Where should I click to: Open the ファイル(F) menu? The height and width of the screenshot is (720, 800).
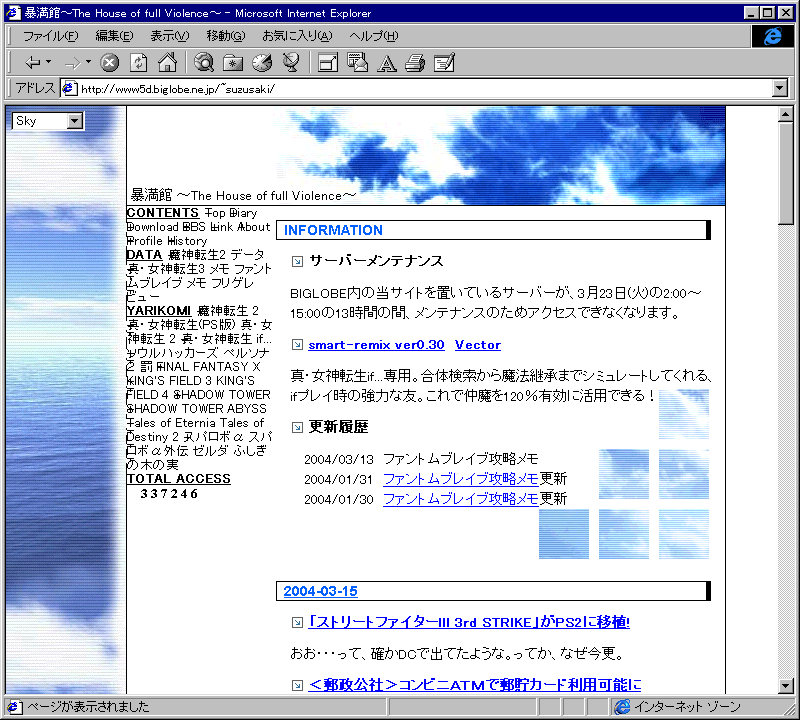[x=51, y=36]
